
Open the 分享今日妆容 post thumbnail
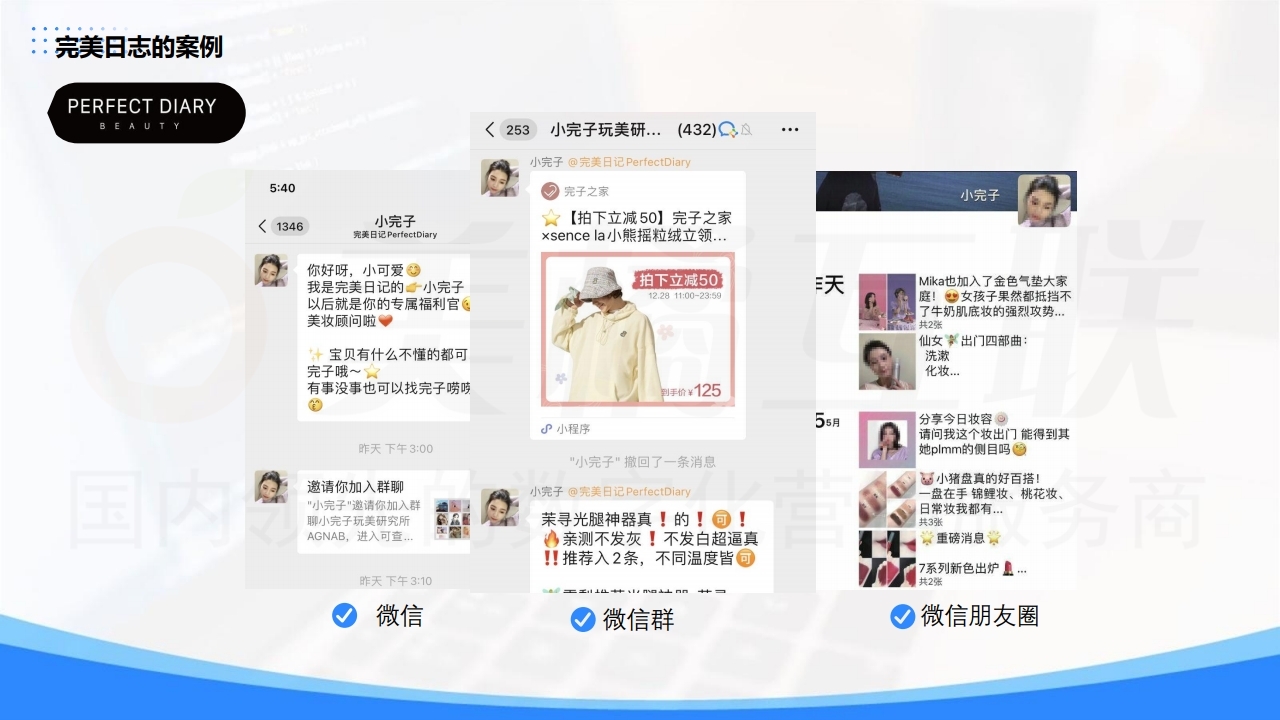(887, 439)
